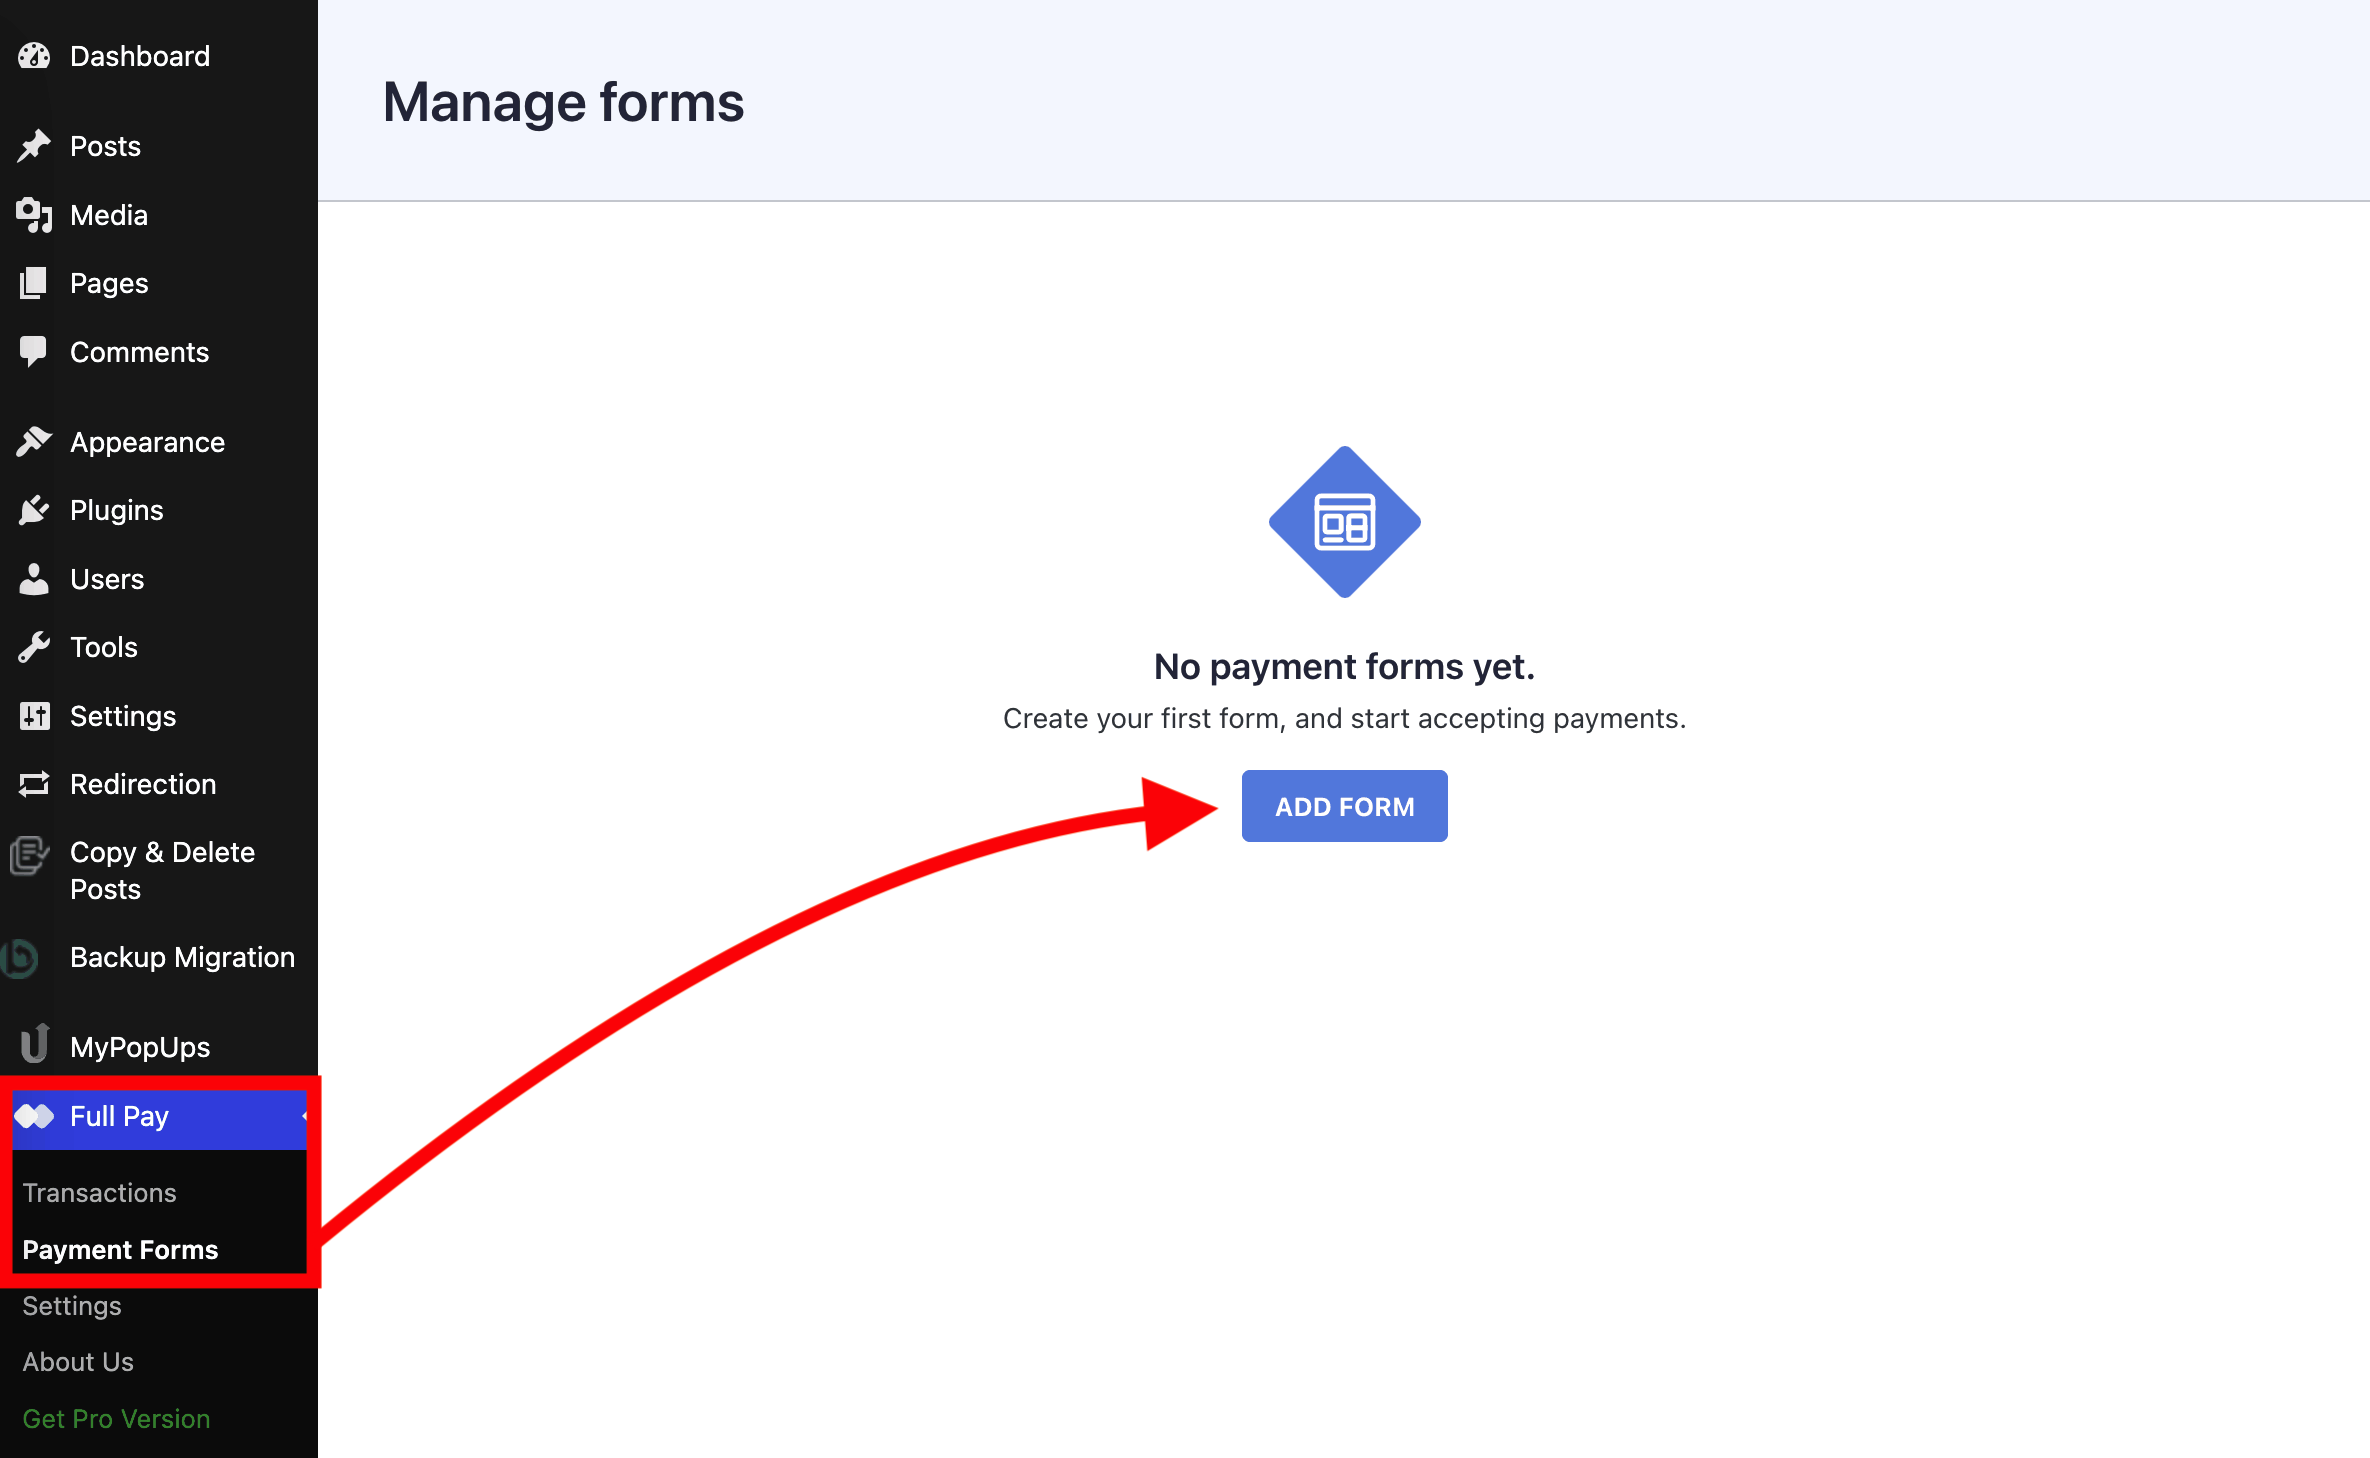
Task: Open Comments via its speech bubble icon
Action: click(34, 351)
